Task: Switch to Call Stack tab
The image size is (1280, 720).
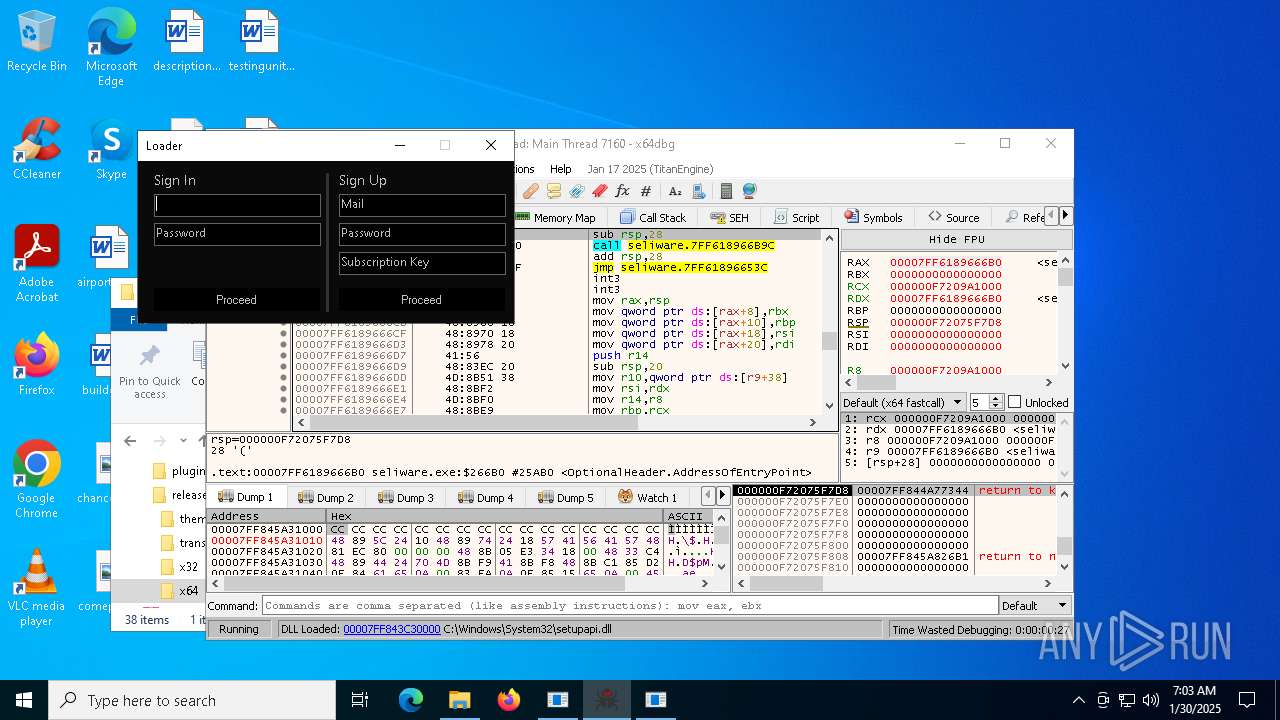Action: coord(653,217)
